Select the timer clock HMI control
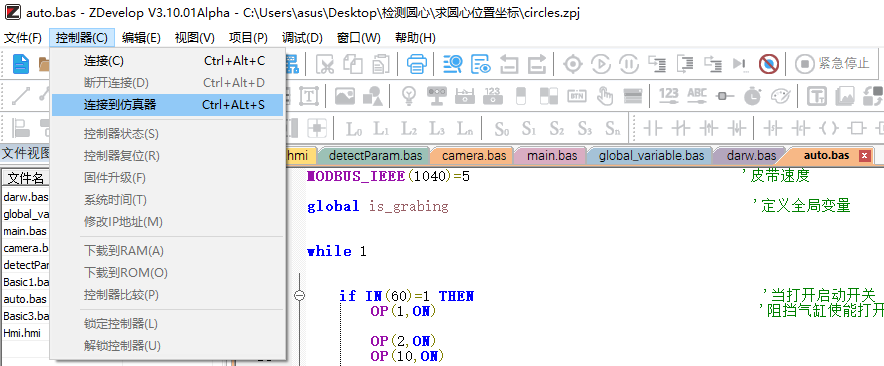 (x=753, y=96)
